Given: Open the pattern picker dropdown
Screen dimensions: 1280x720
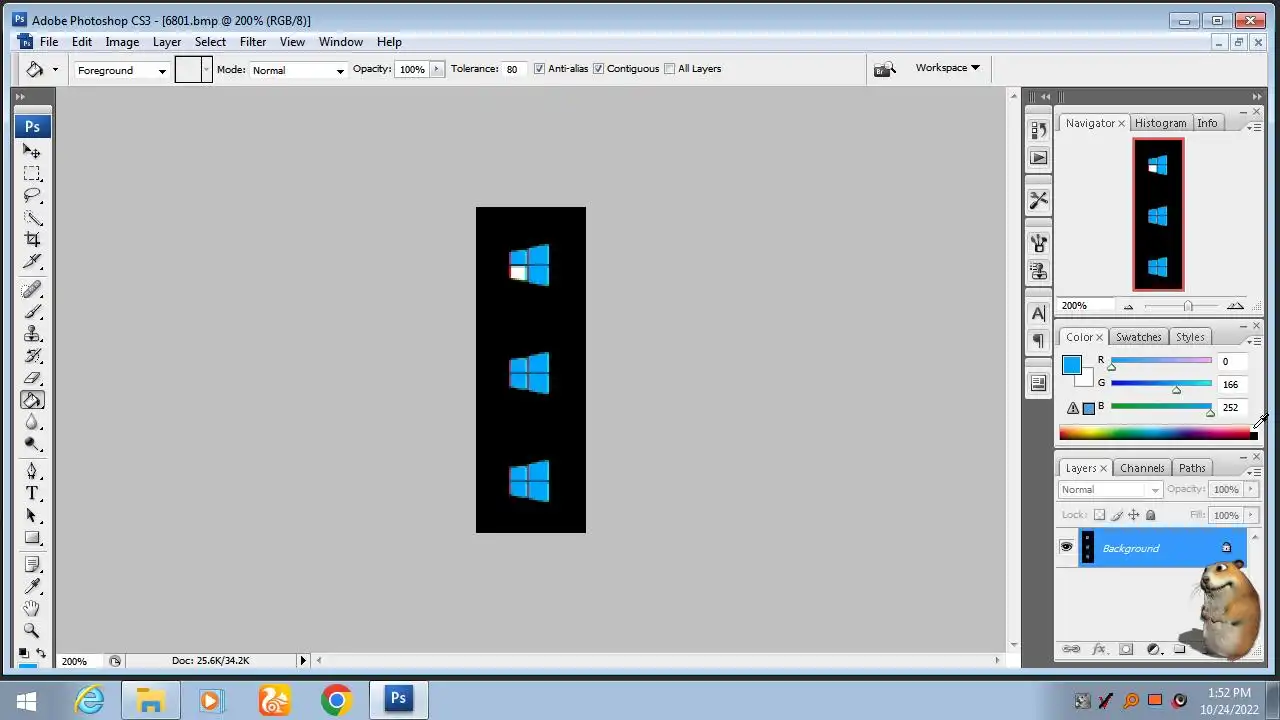Looking at the screenshot, I should pyautogui.click(x=206, y=69).
